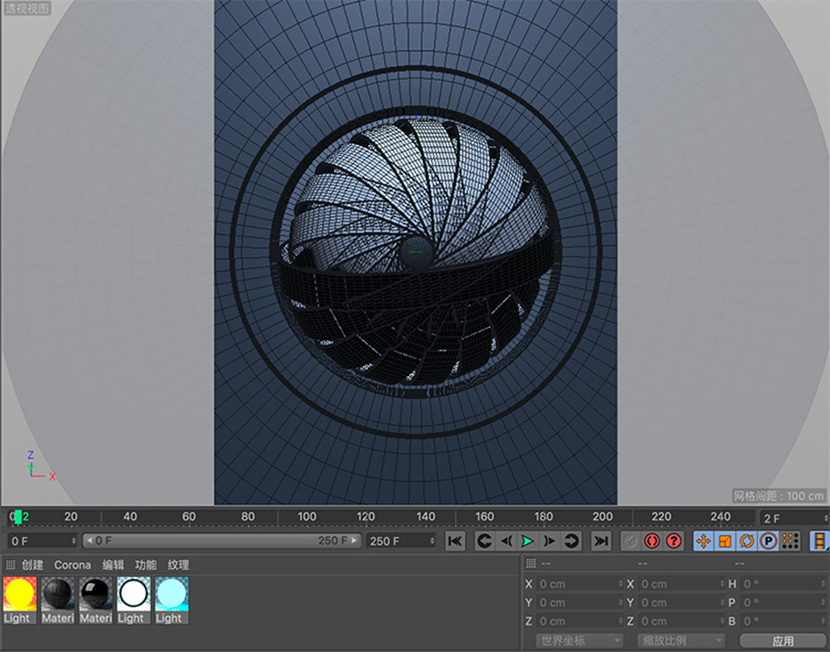
Task: Open the 创建 menu
Action: [32, 565]
